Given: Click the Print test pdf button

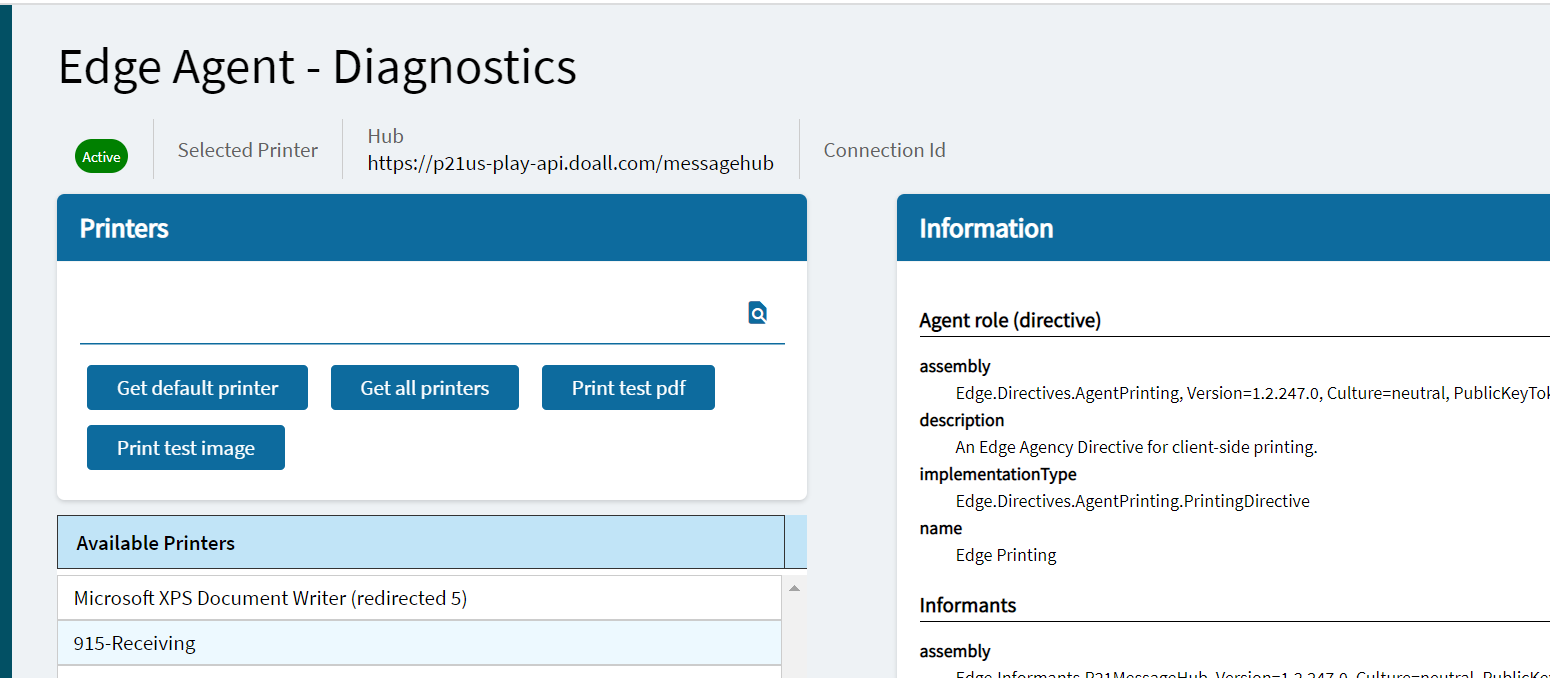Looking at the screenshot, I should [x=628, y=388].
